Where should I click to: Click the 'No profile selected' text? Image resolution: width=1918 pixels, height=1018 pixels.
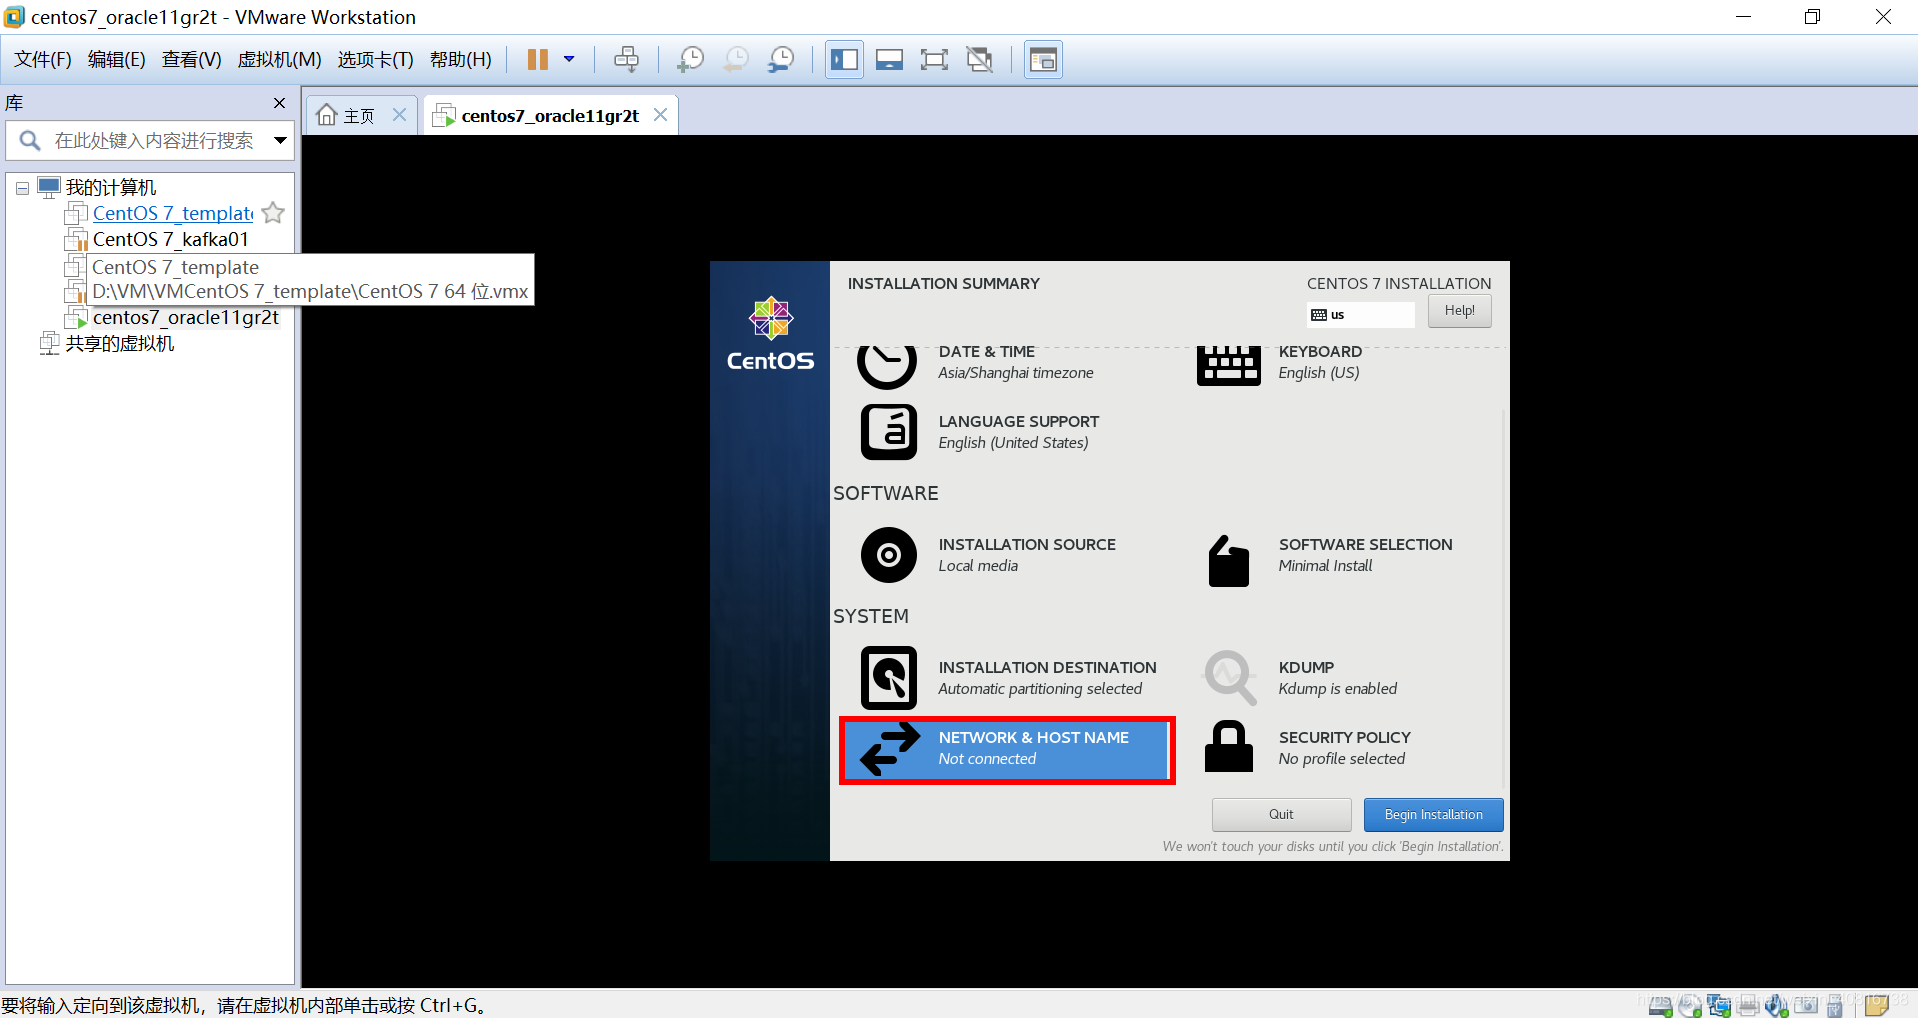pos(1341,759)
